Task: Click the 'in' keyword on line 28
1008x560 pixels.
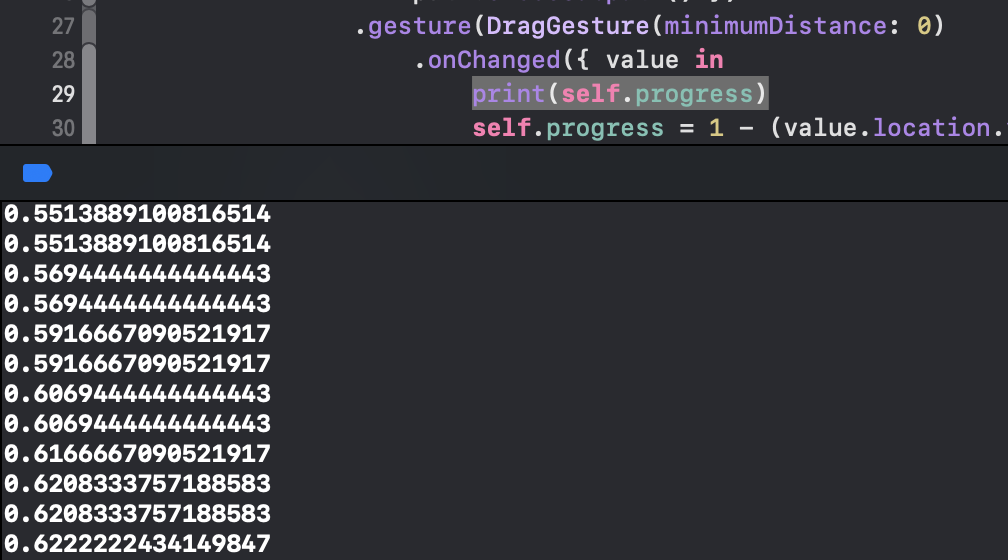Action: tap(709, 60)
